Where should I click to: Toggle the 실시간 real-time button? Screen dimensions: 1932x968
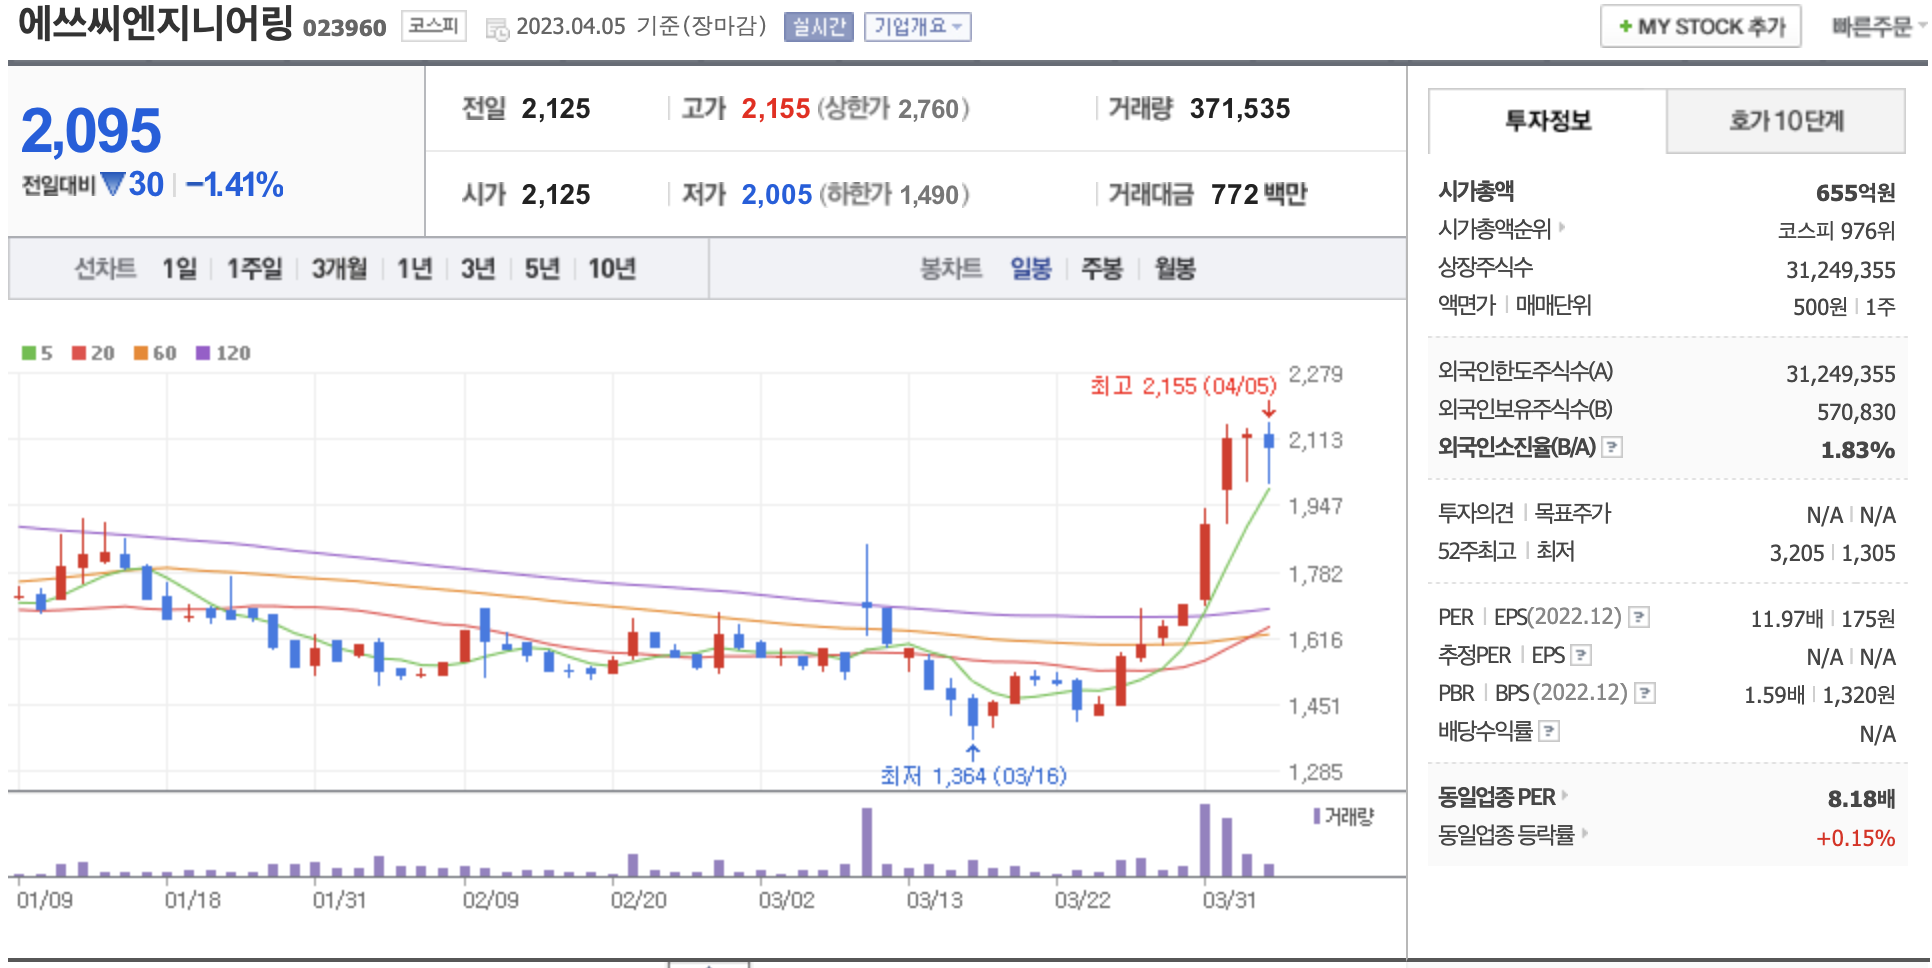(x=818, y=27)
